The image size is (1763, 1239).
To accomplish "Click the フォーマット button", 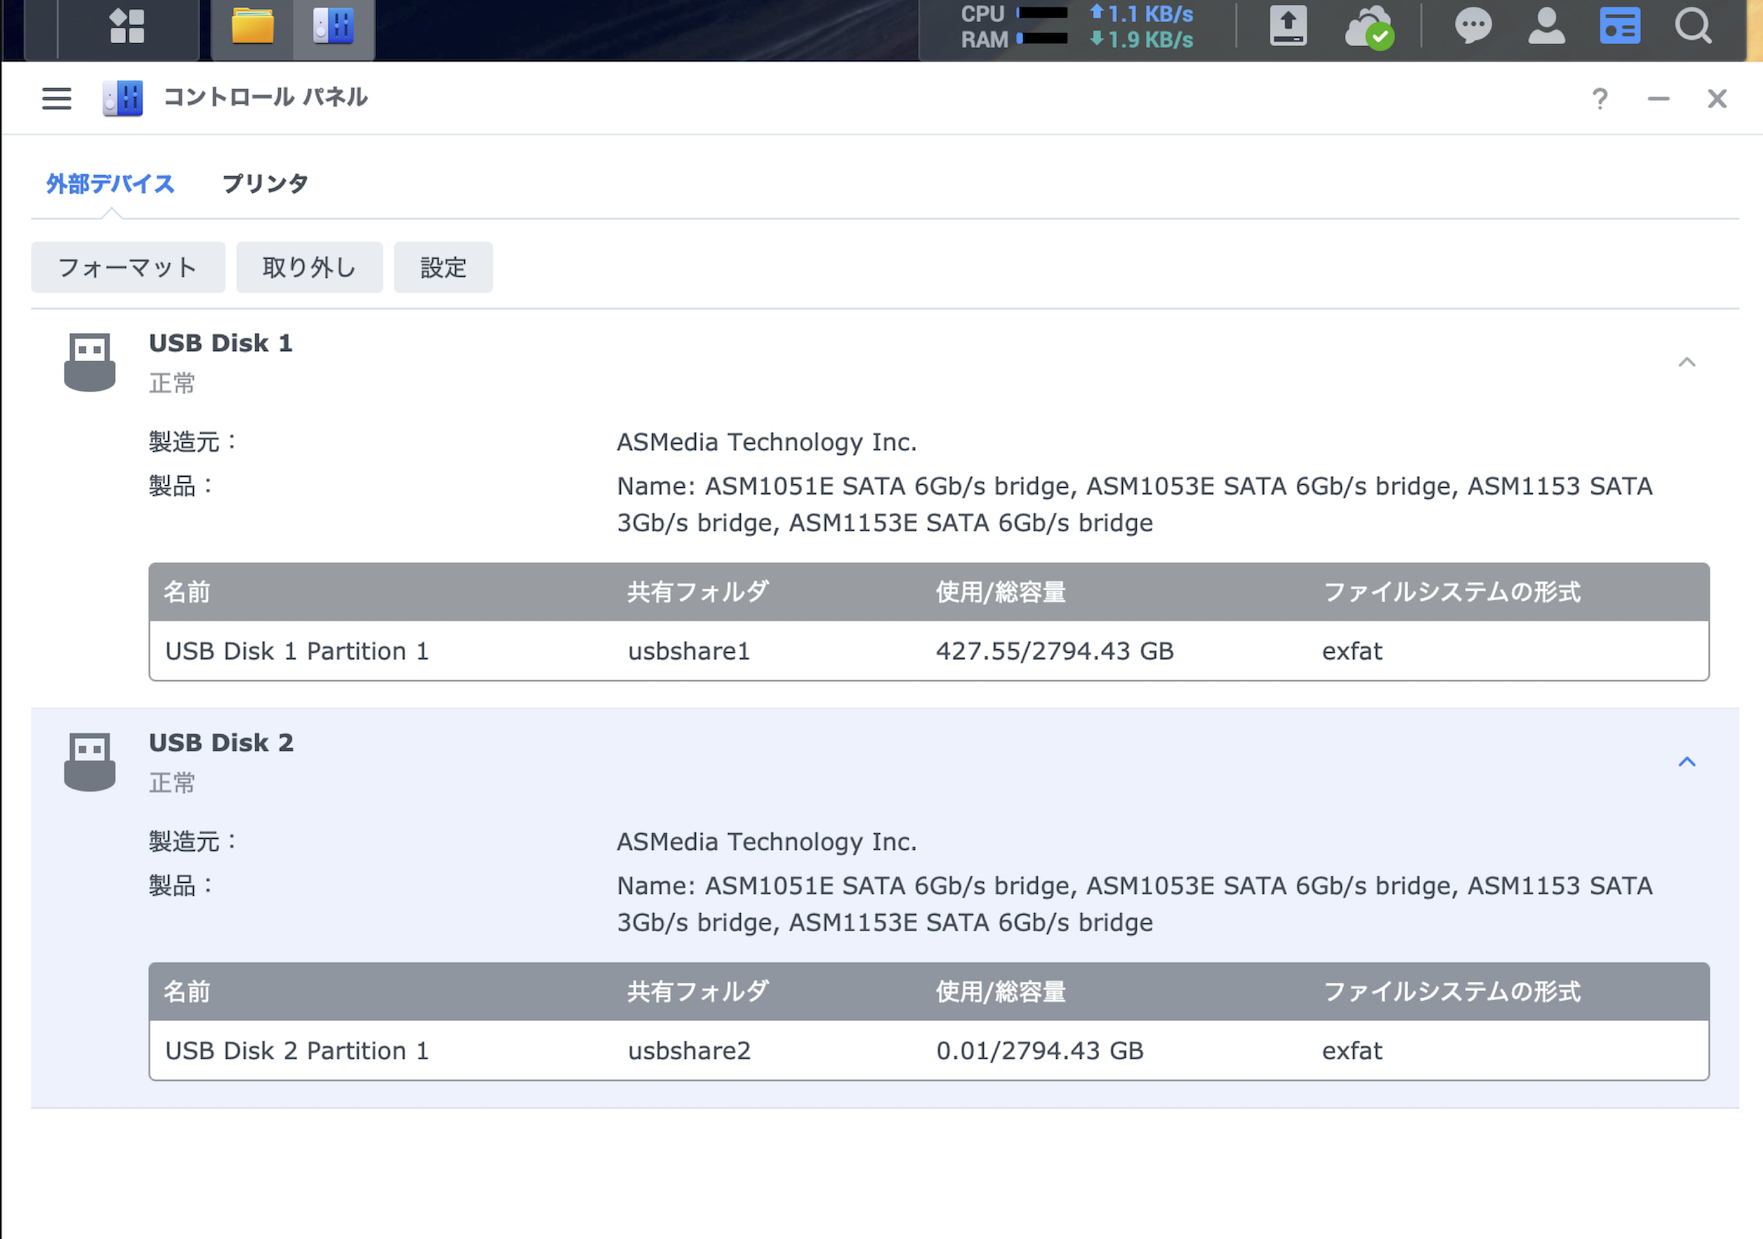I will coord(128,267).
